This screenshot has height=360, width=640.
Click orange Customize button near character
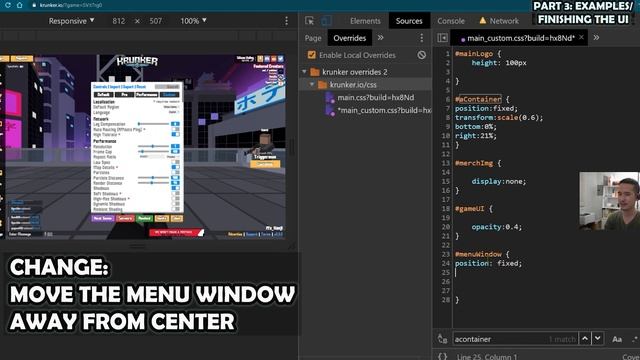click(x=265, y=164)
